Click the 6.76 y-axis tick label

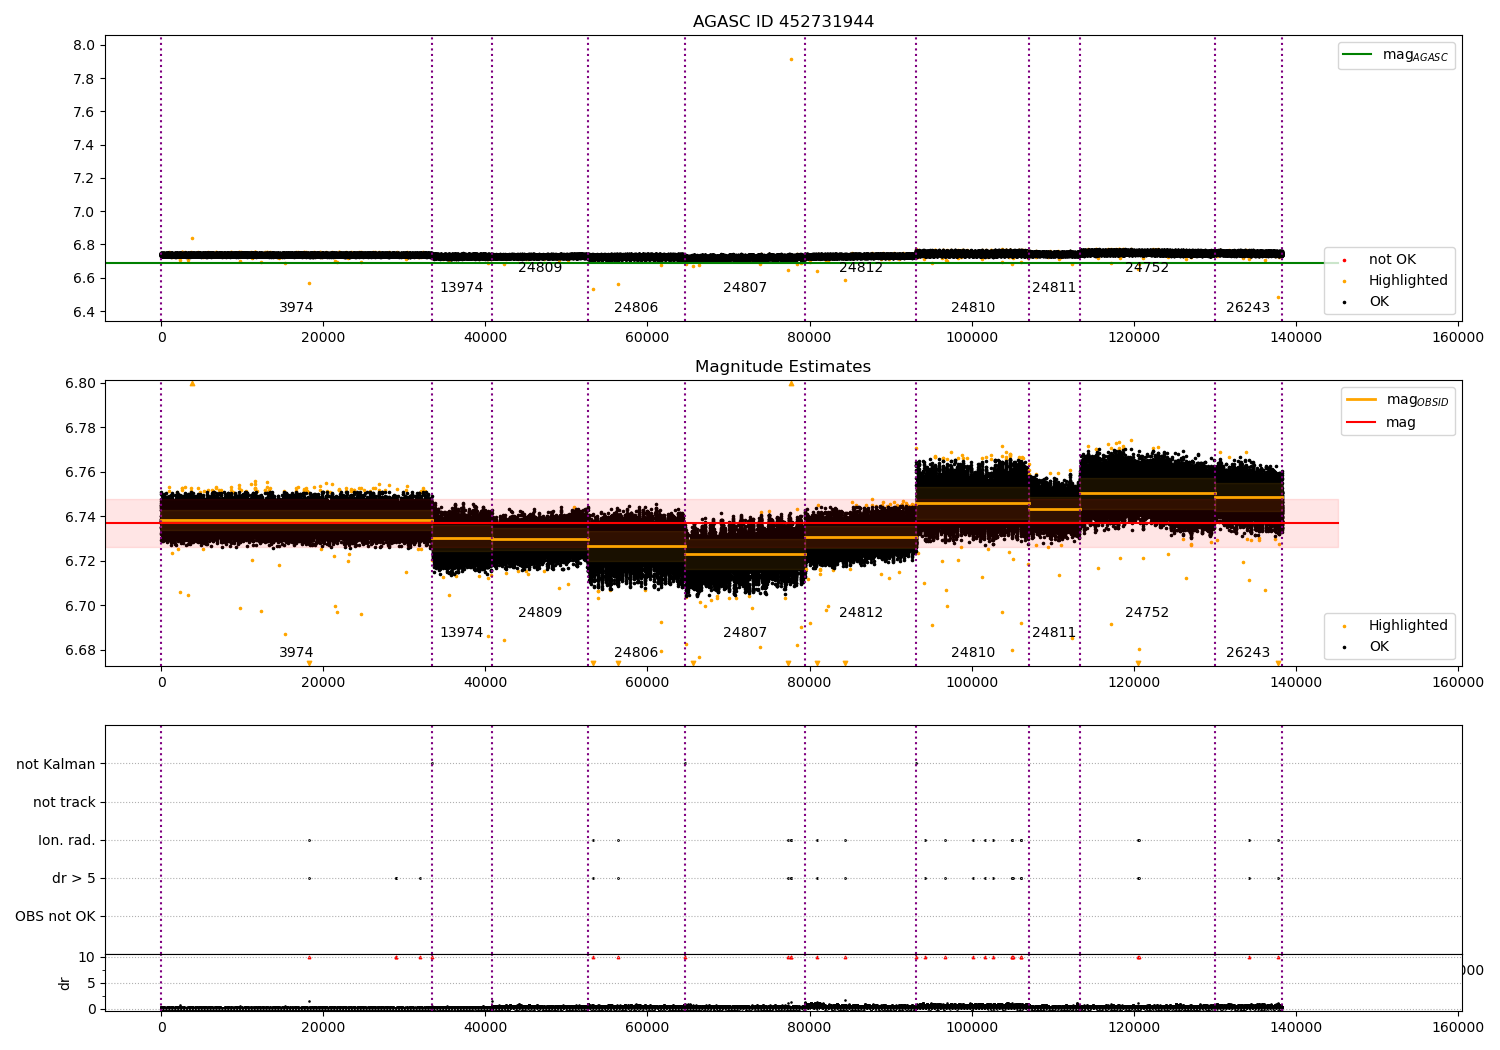click(80, 472)
